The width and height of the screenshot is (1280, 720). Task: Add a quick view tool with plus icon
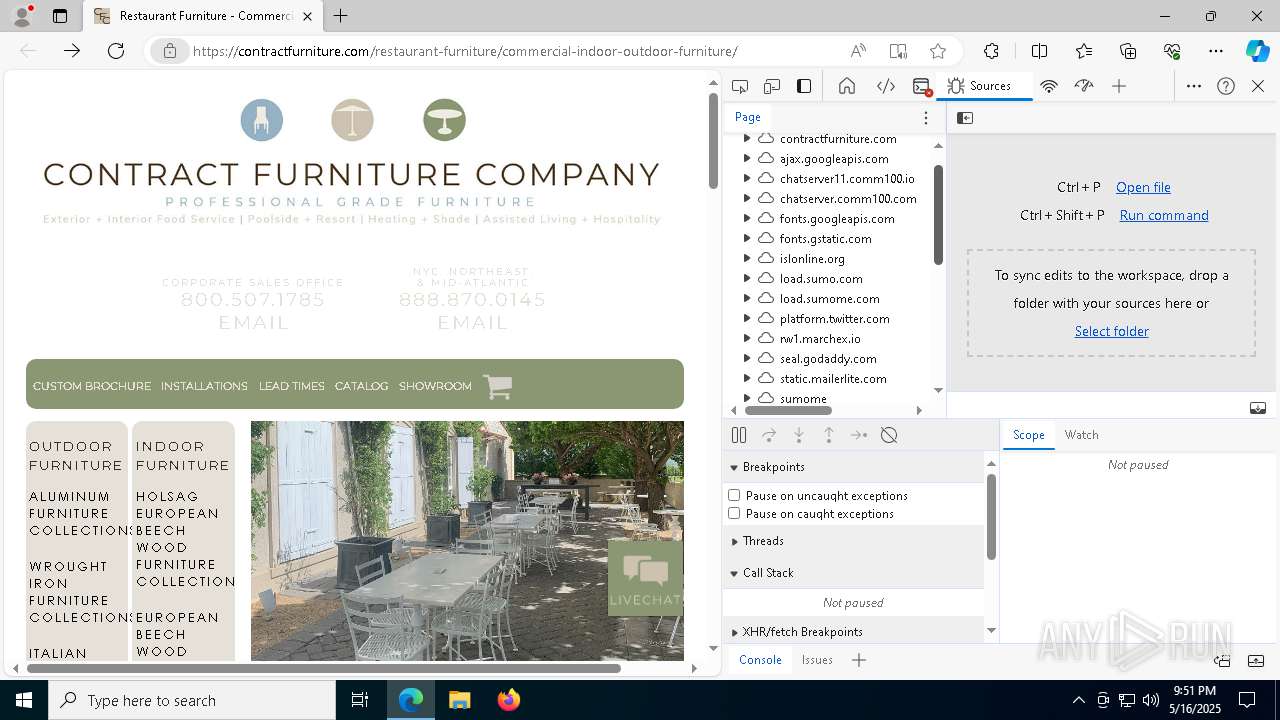click(x=859, y=660)
